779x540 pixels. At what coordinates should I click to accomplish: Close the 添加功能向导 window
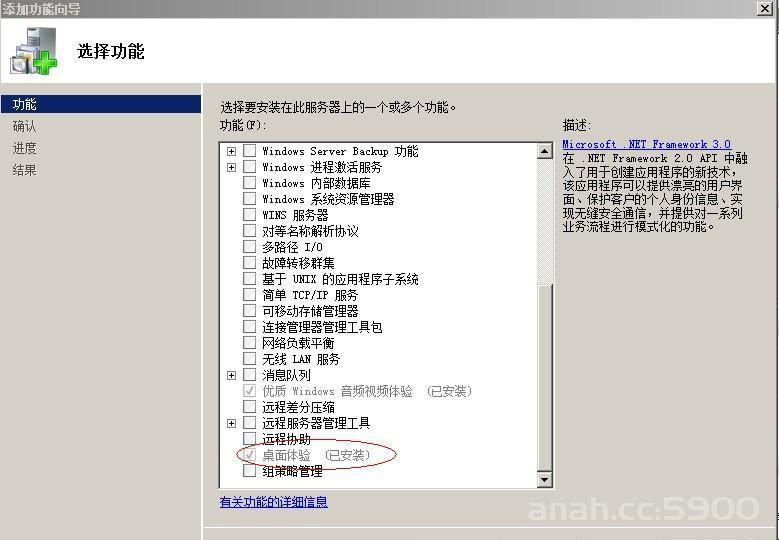(x=764, y=8)
